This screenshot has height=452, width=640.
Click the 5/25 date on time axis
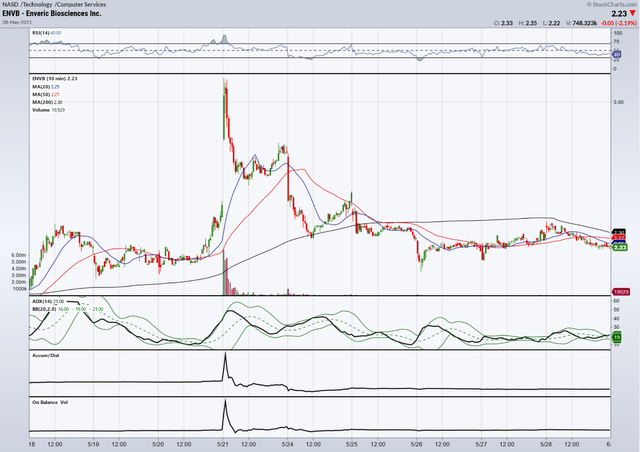(x=352, y=444)
